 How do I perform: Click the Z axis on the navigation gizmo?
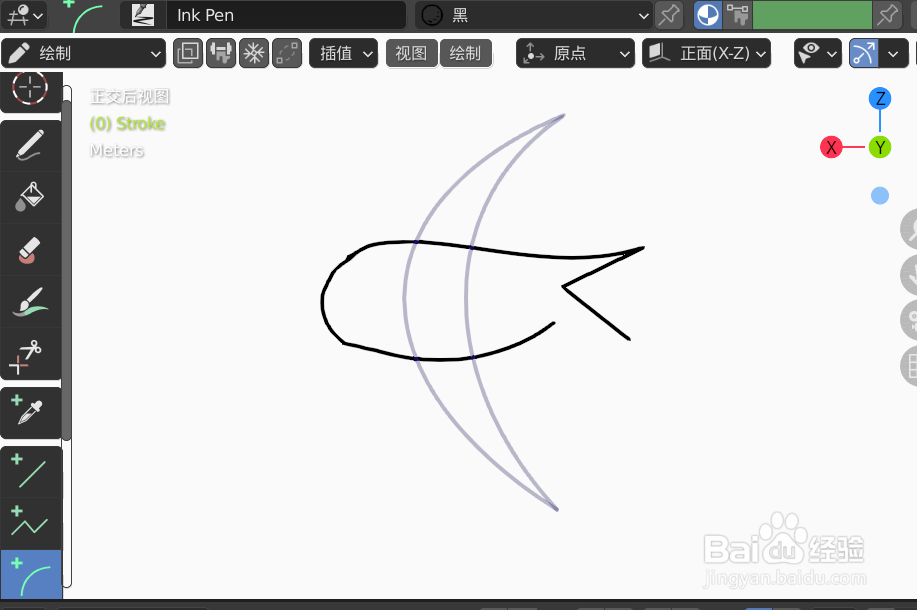pyautogui.click(x=879, y=98)
